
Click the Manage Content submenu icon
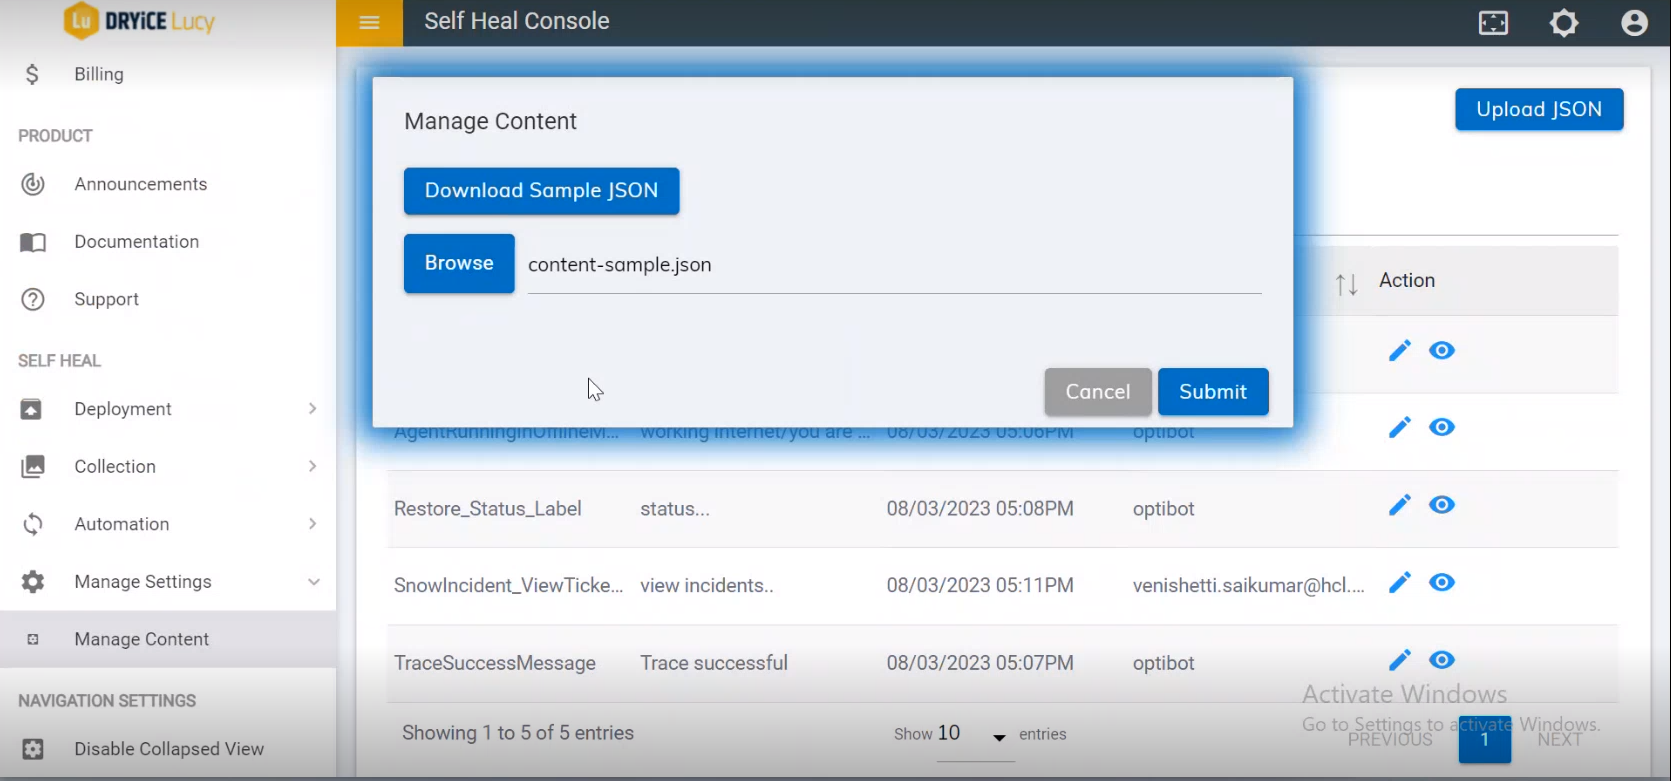(33, 639)
